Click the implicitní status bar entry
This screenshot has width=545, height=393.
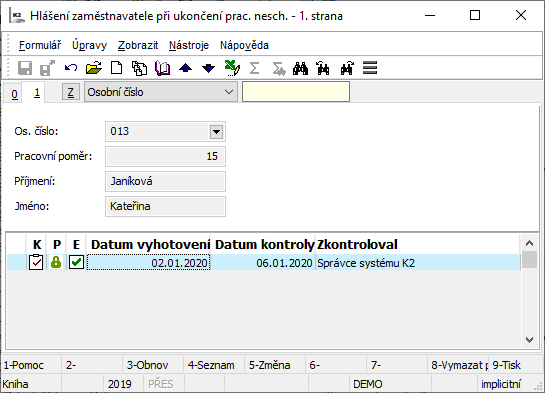click(501, 384)
